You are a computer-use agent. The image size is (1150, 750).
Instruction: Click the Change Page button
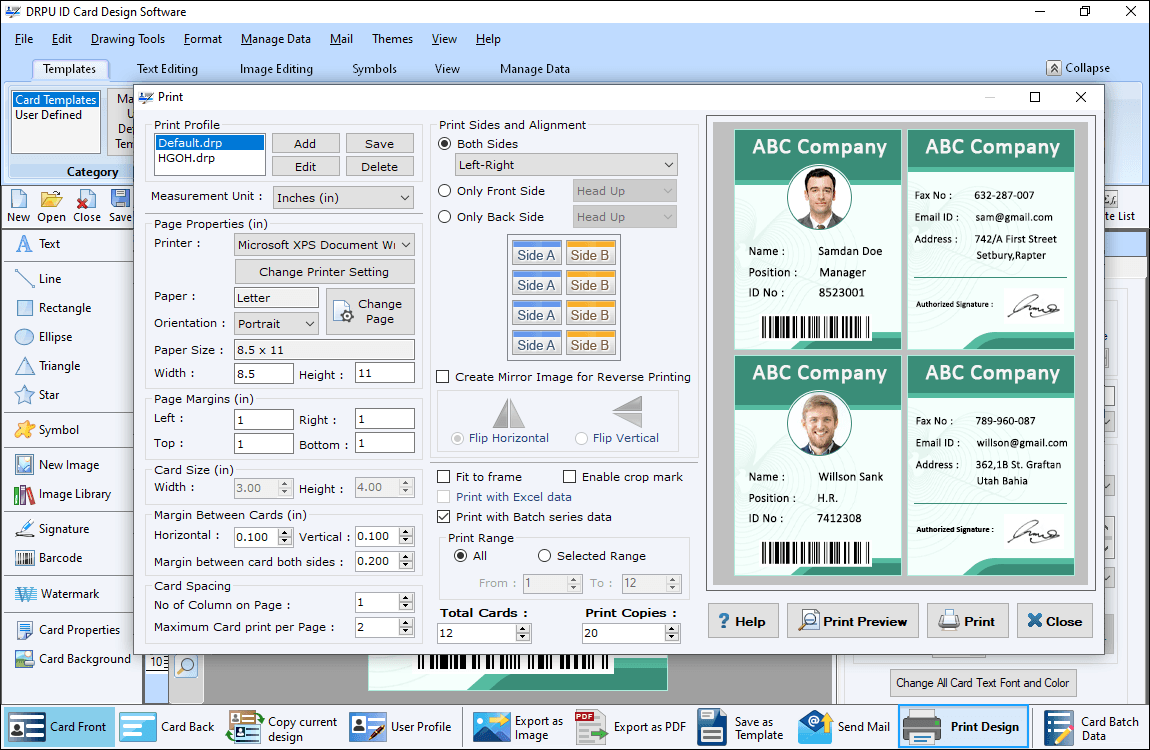coord(370,312)
